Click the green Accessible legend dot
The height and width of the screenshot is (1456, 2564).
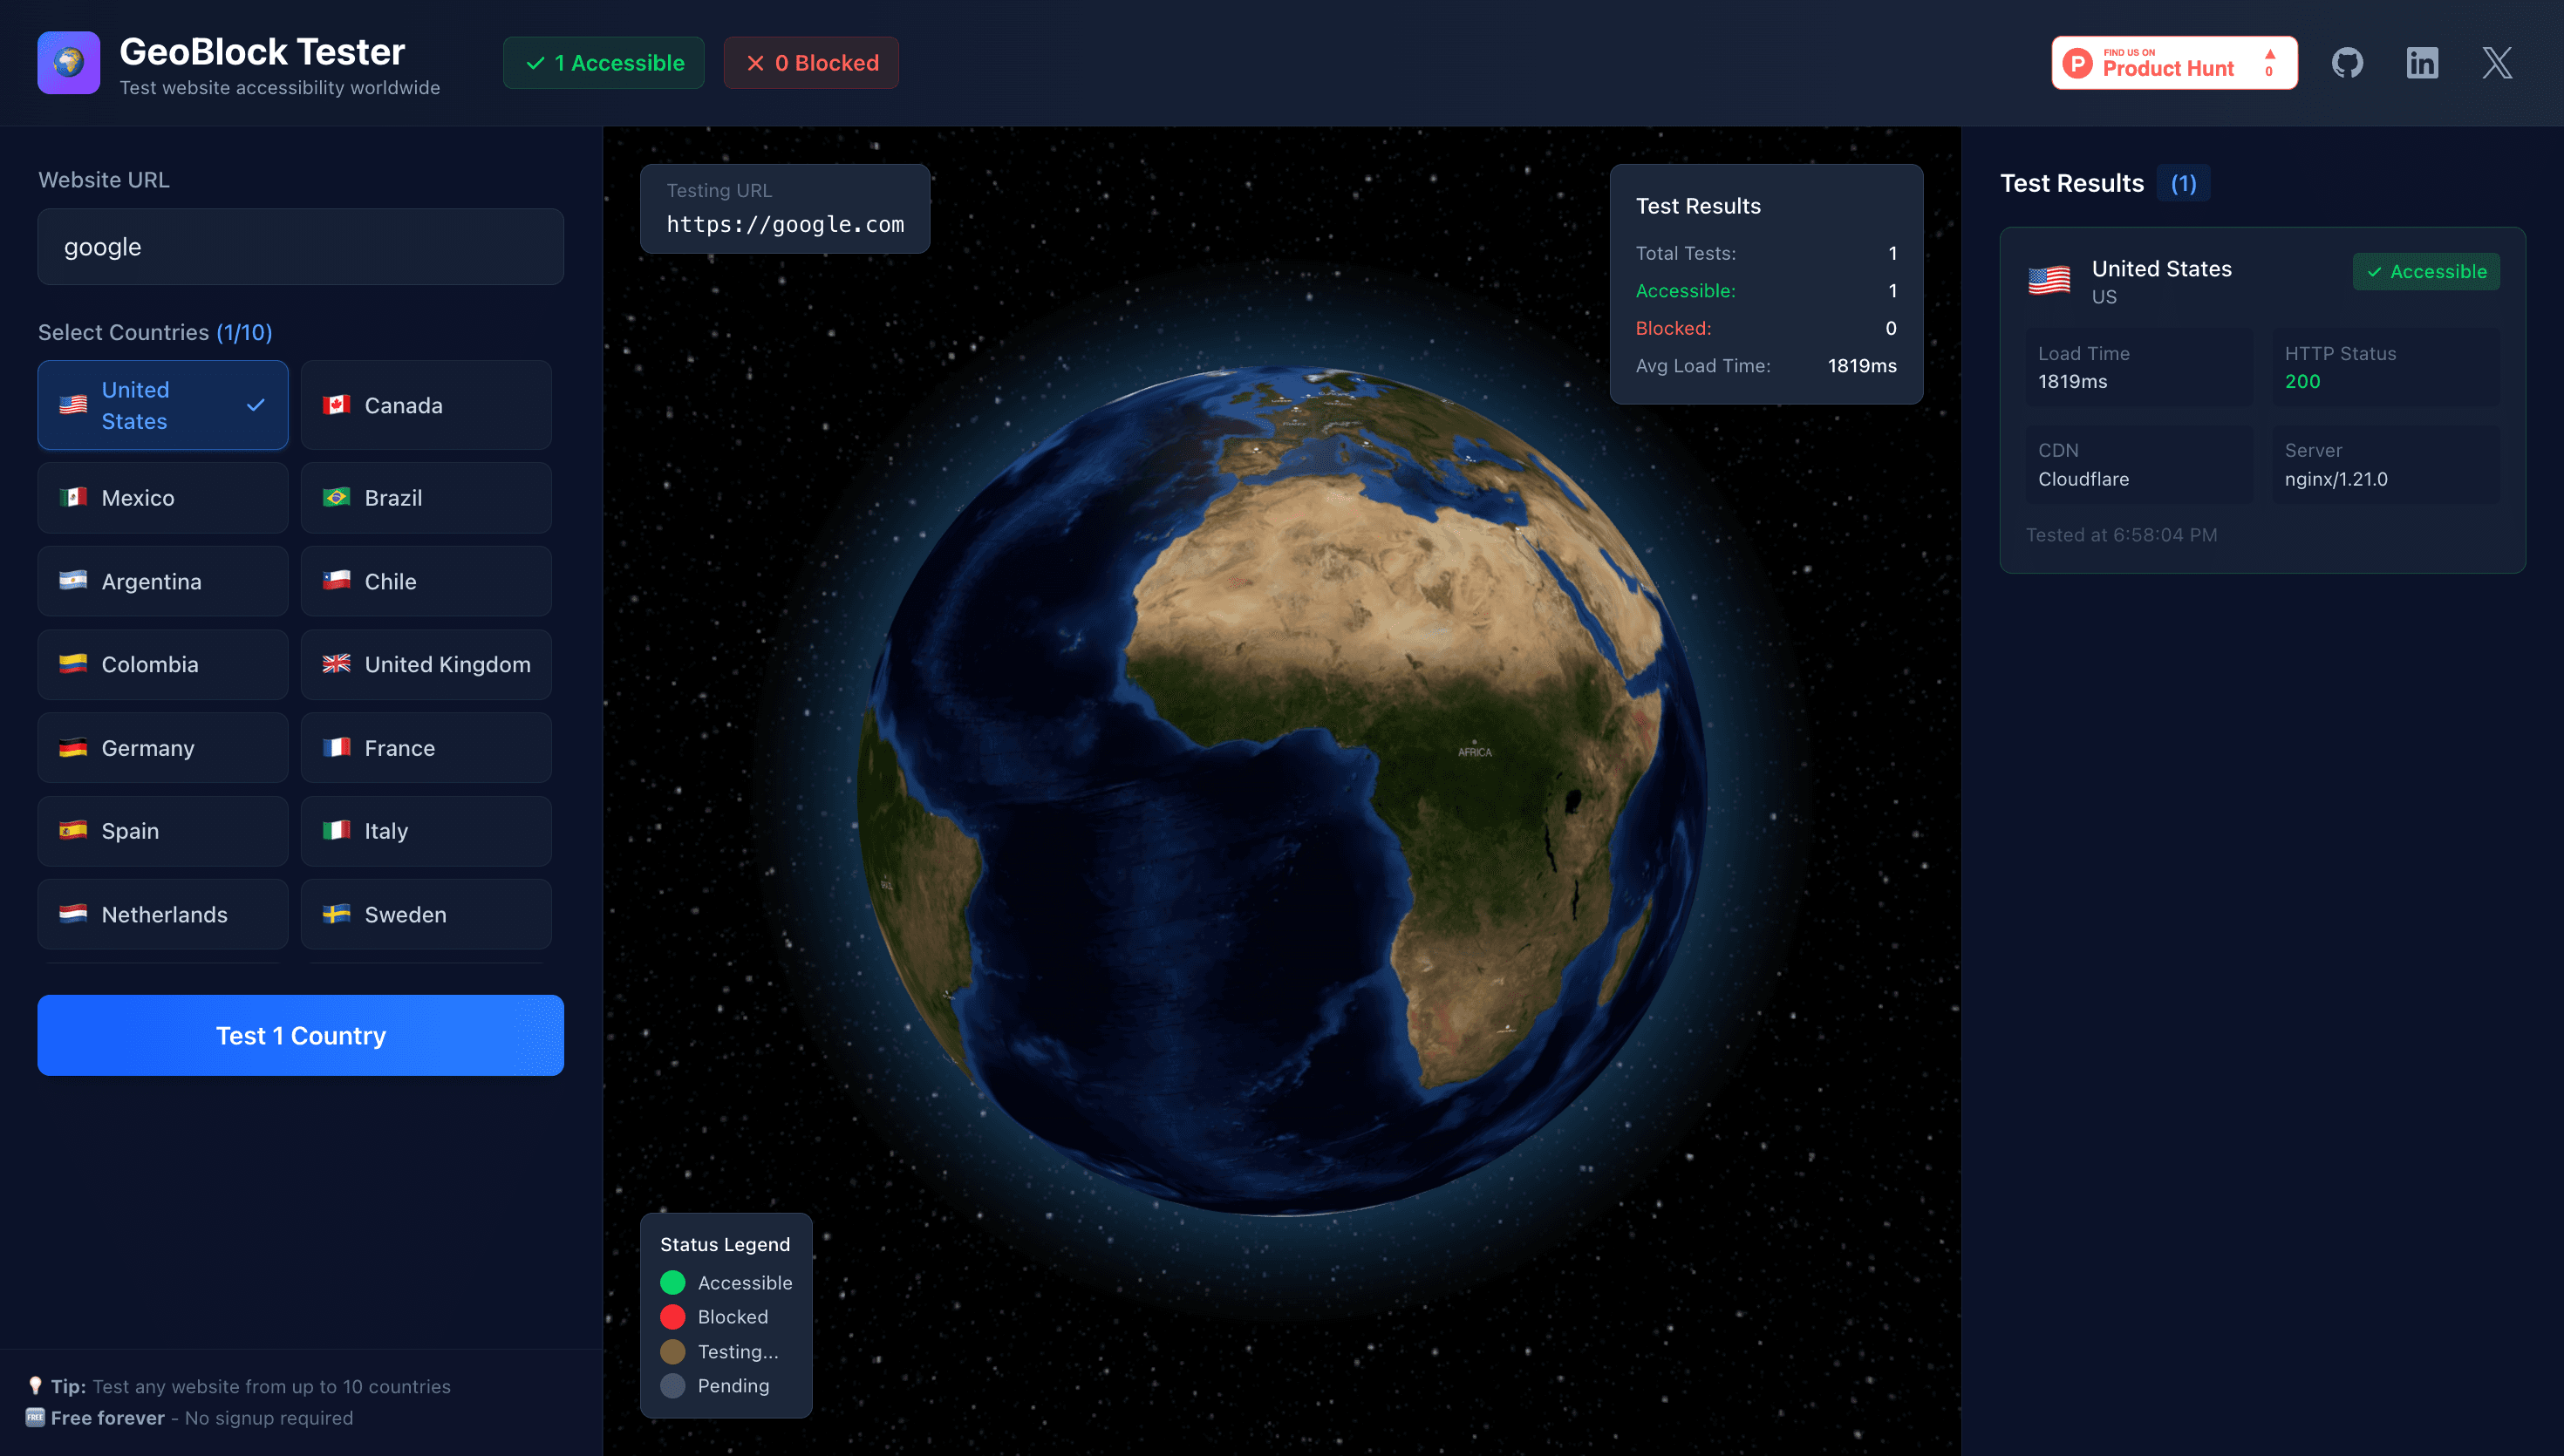click(x=673, y=1282)
